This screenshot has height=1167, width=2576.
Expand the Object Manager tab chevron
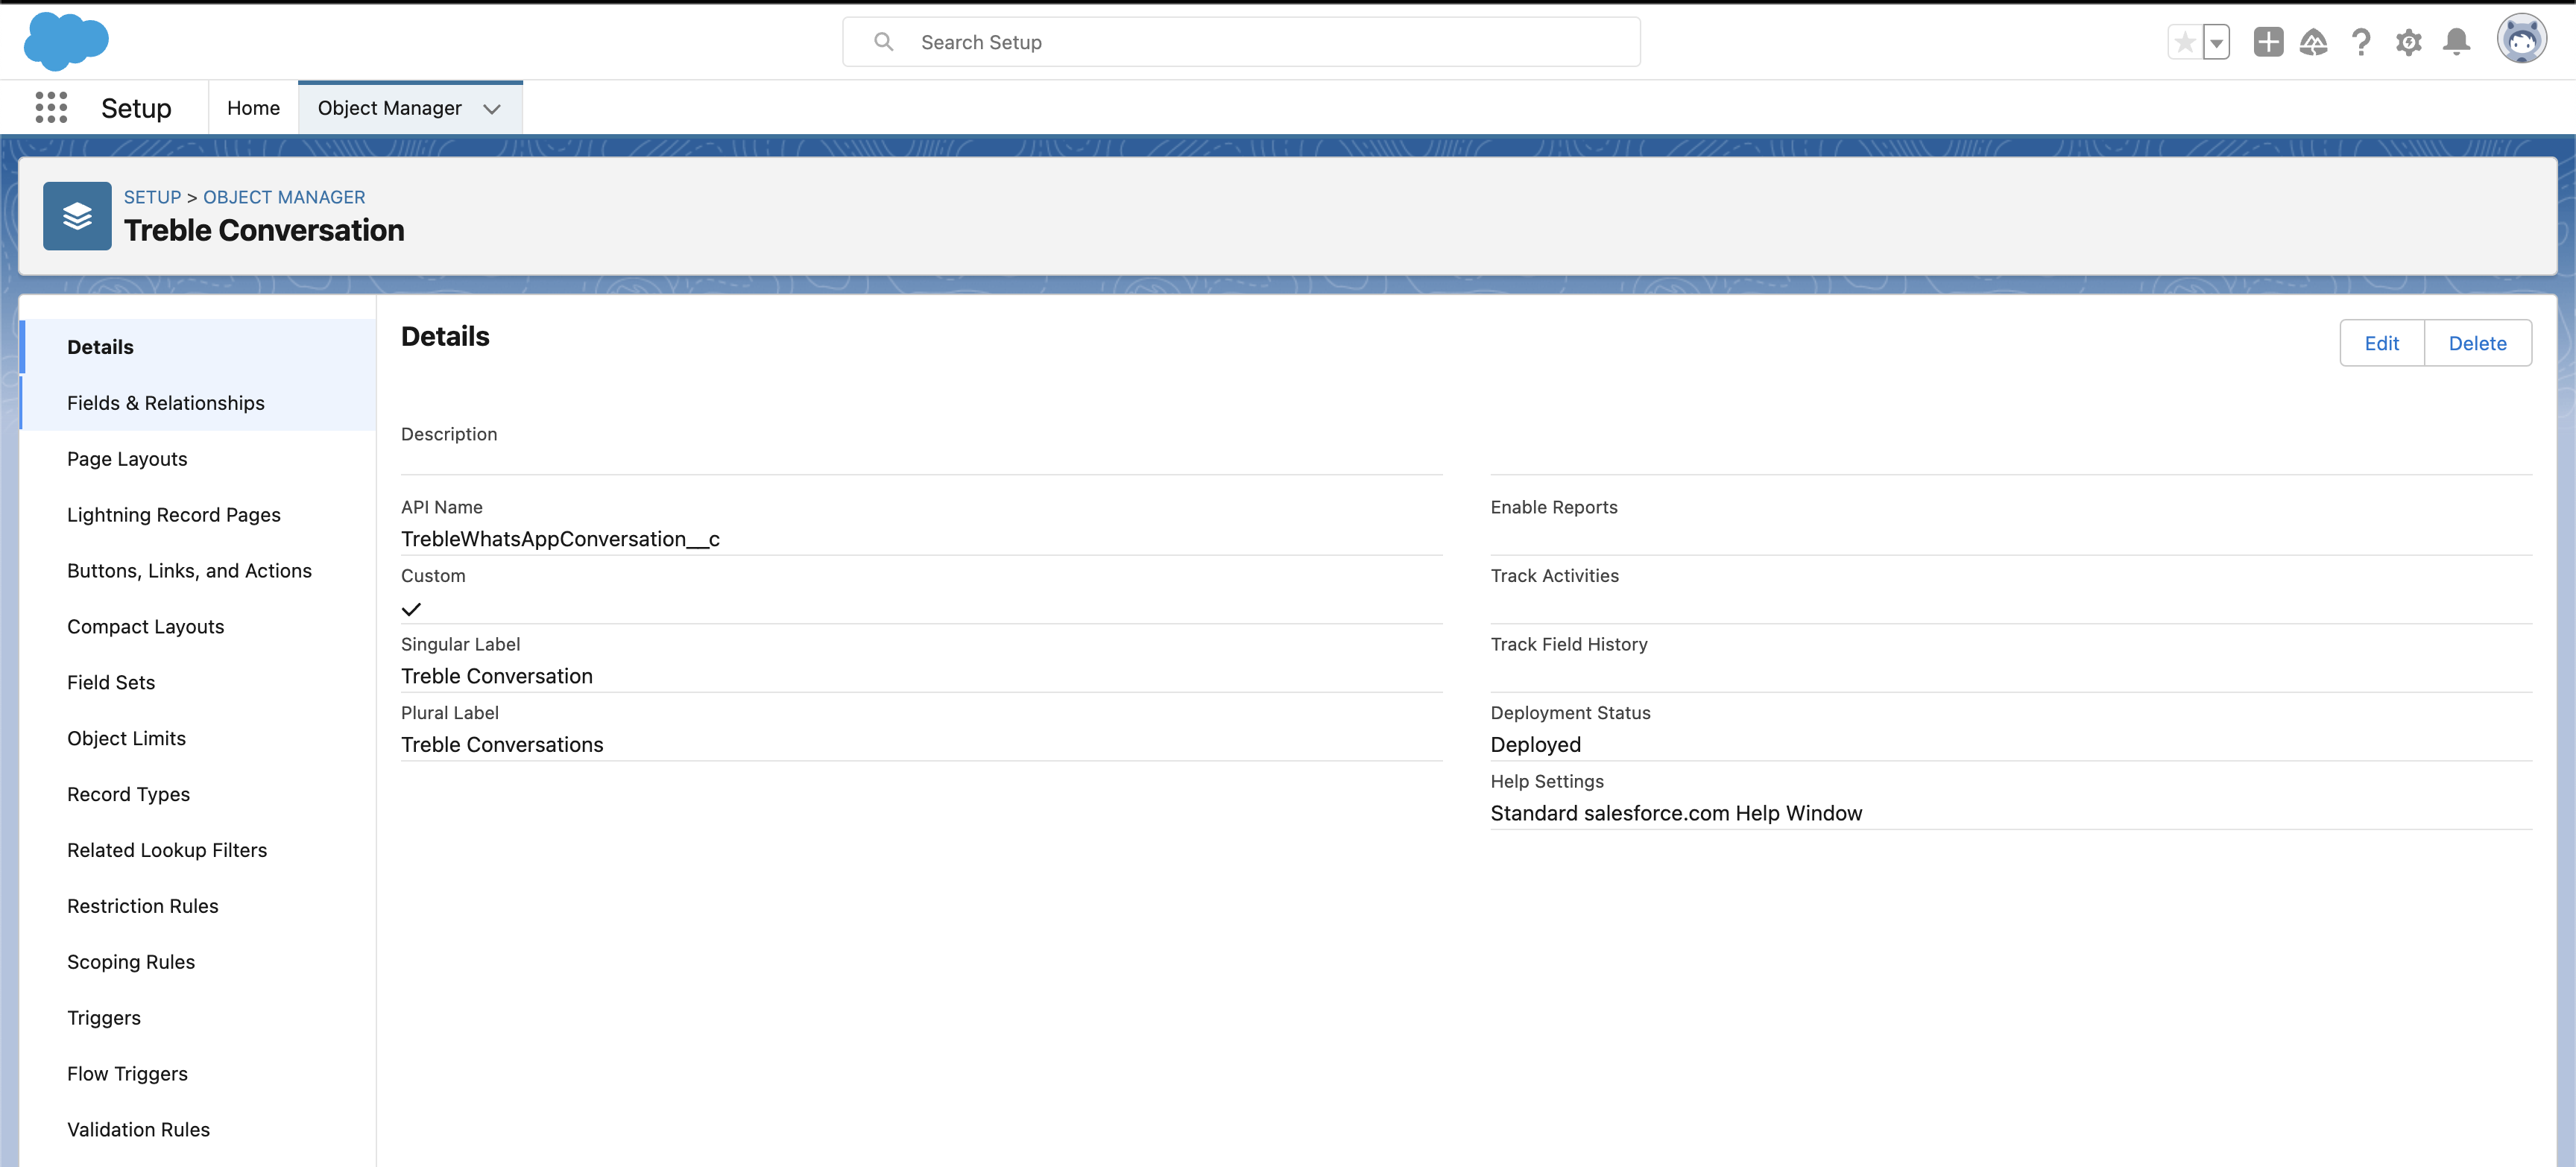[492, 109]
